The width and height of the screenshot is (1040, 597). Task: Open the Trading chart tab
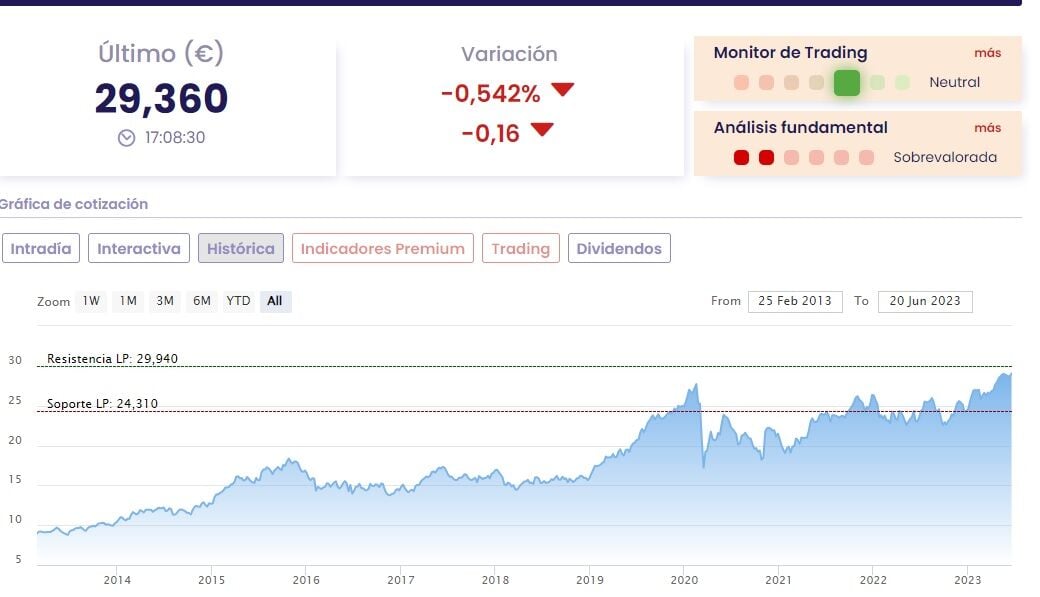pyautogui.click(x=520, y=249)
